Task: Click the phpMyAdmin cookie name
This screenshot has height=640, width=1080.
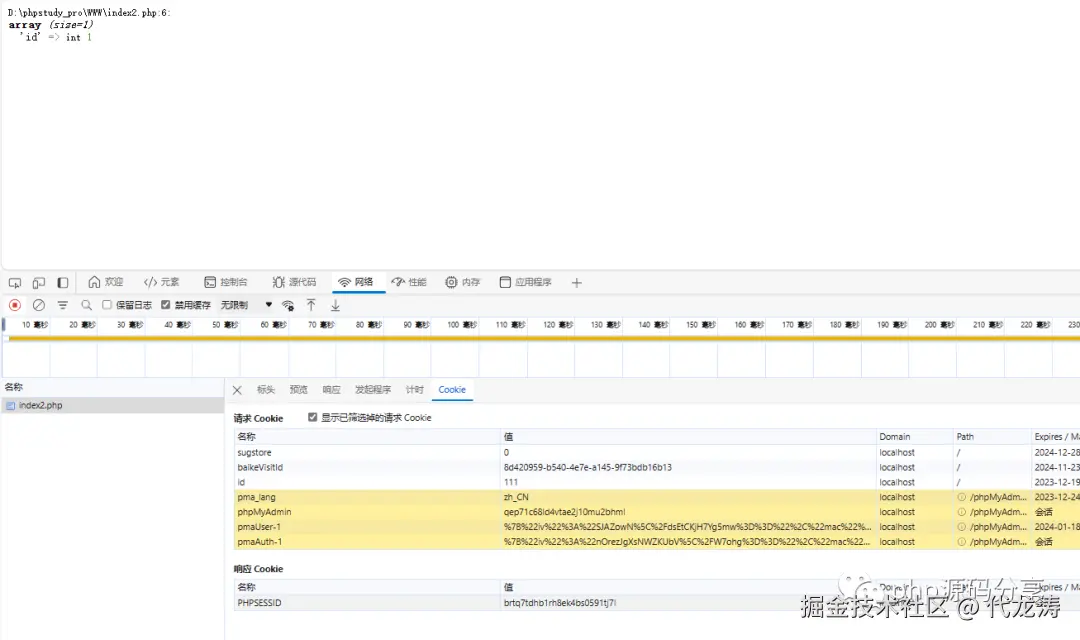Action: coord(264,512)
